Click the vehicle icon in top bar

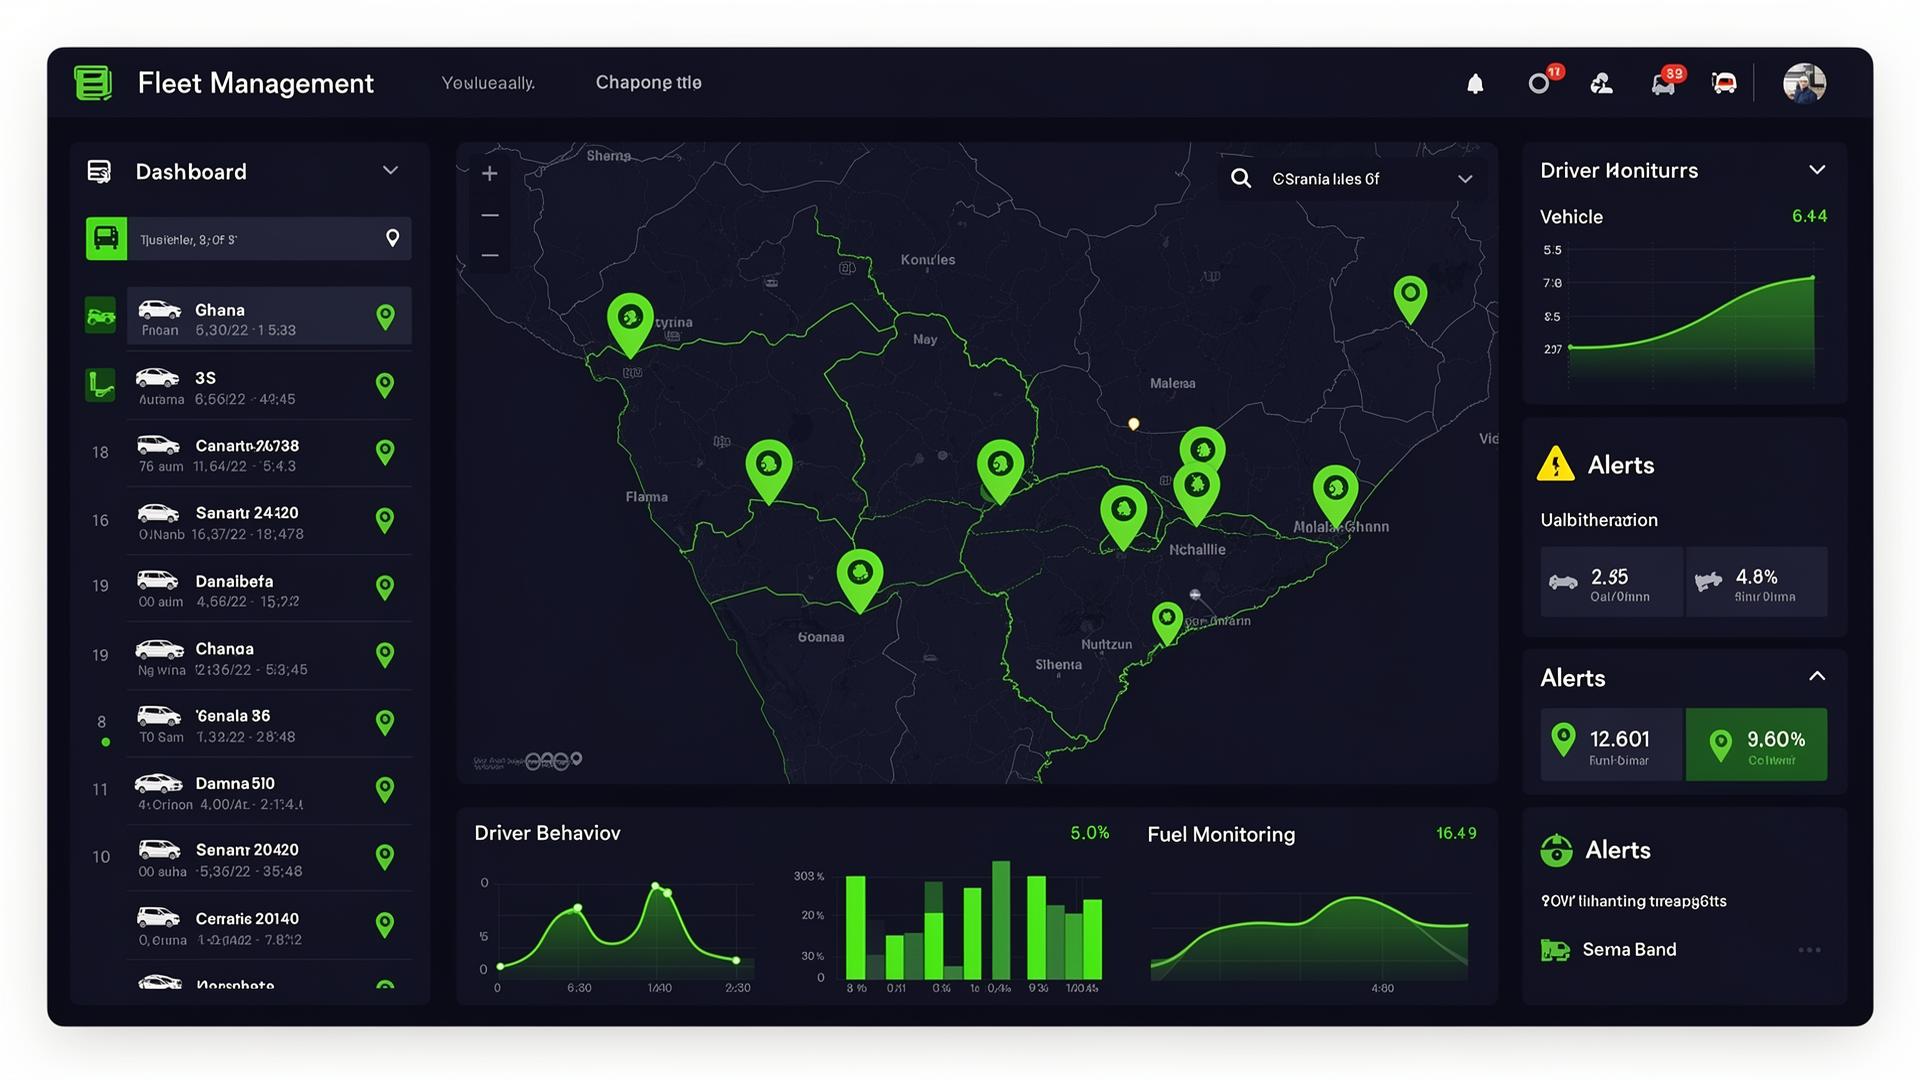click(1724, 84)
